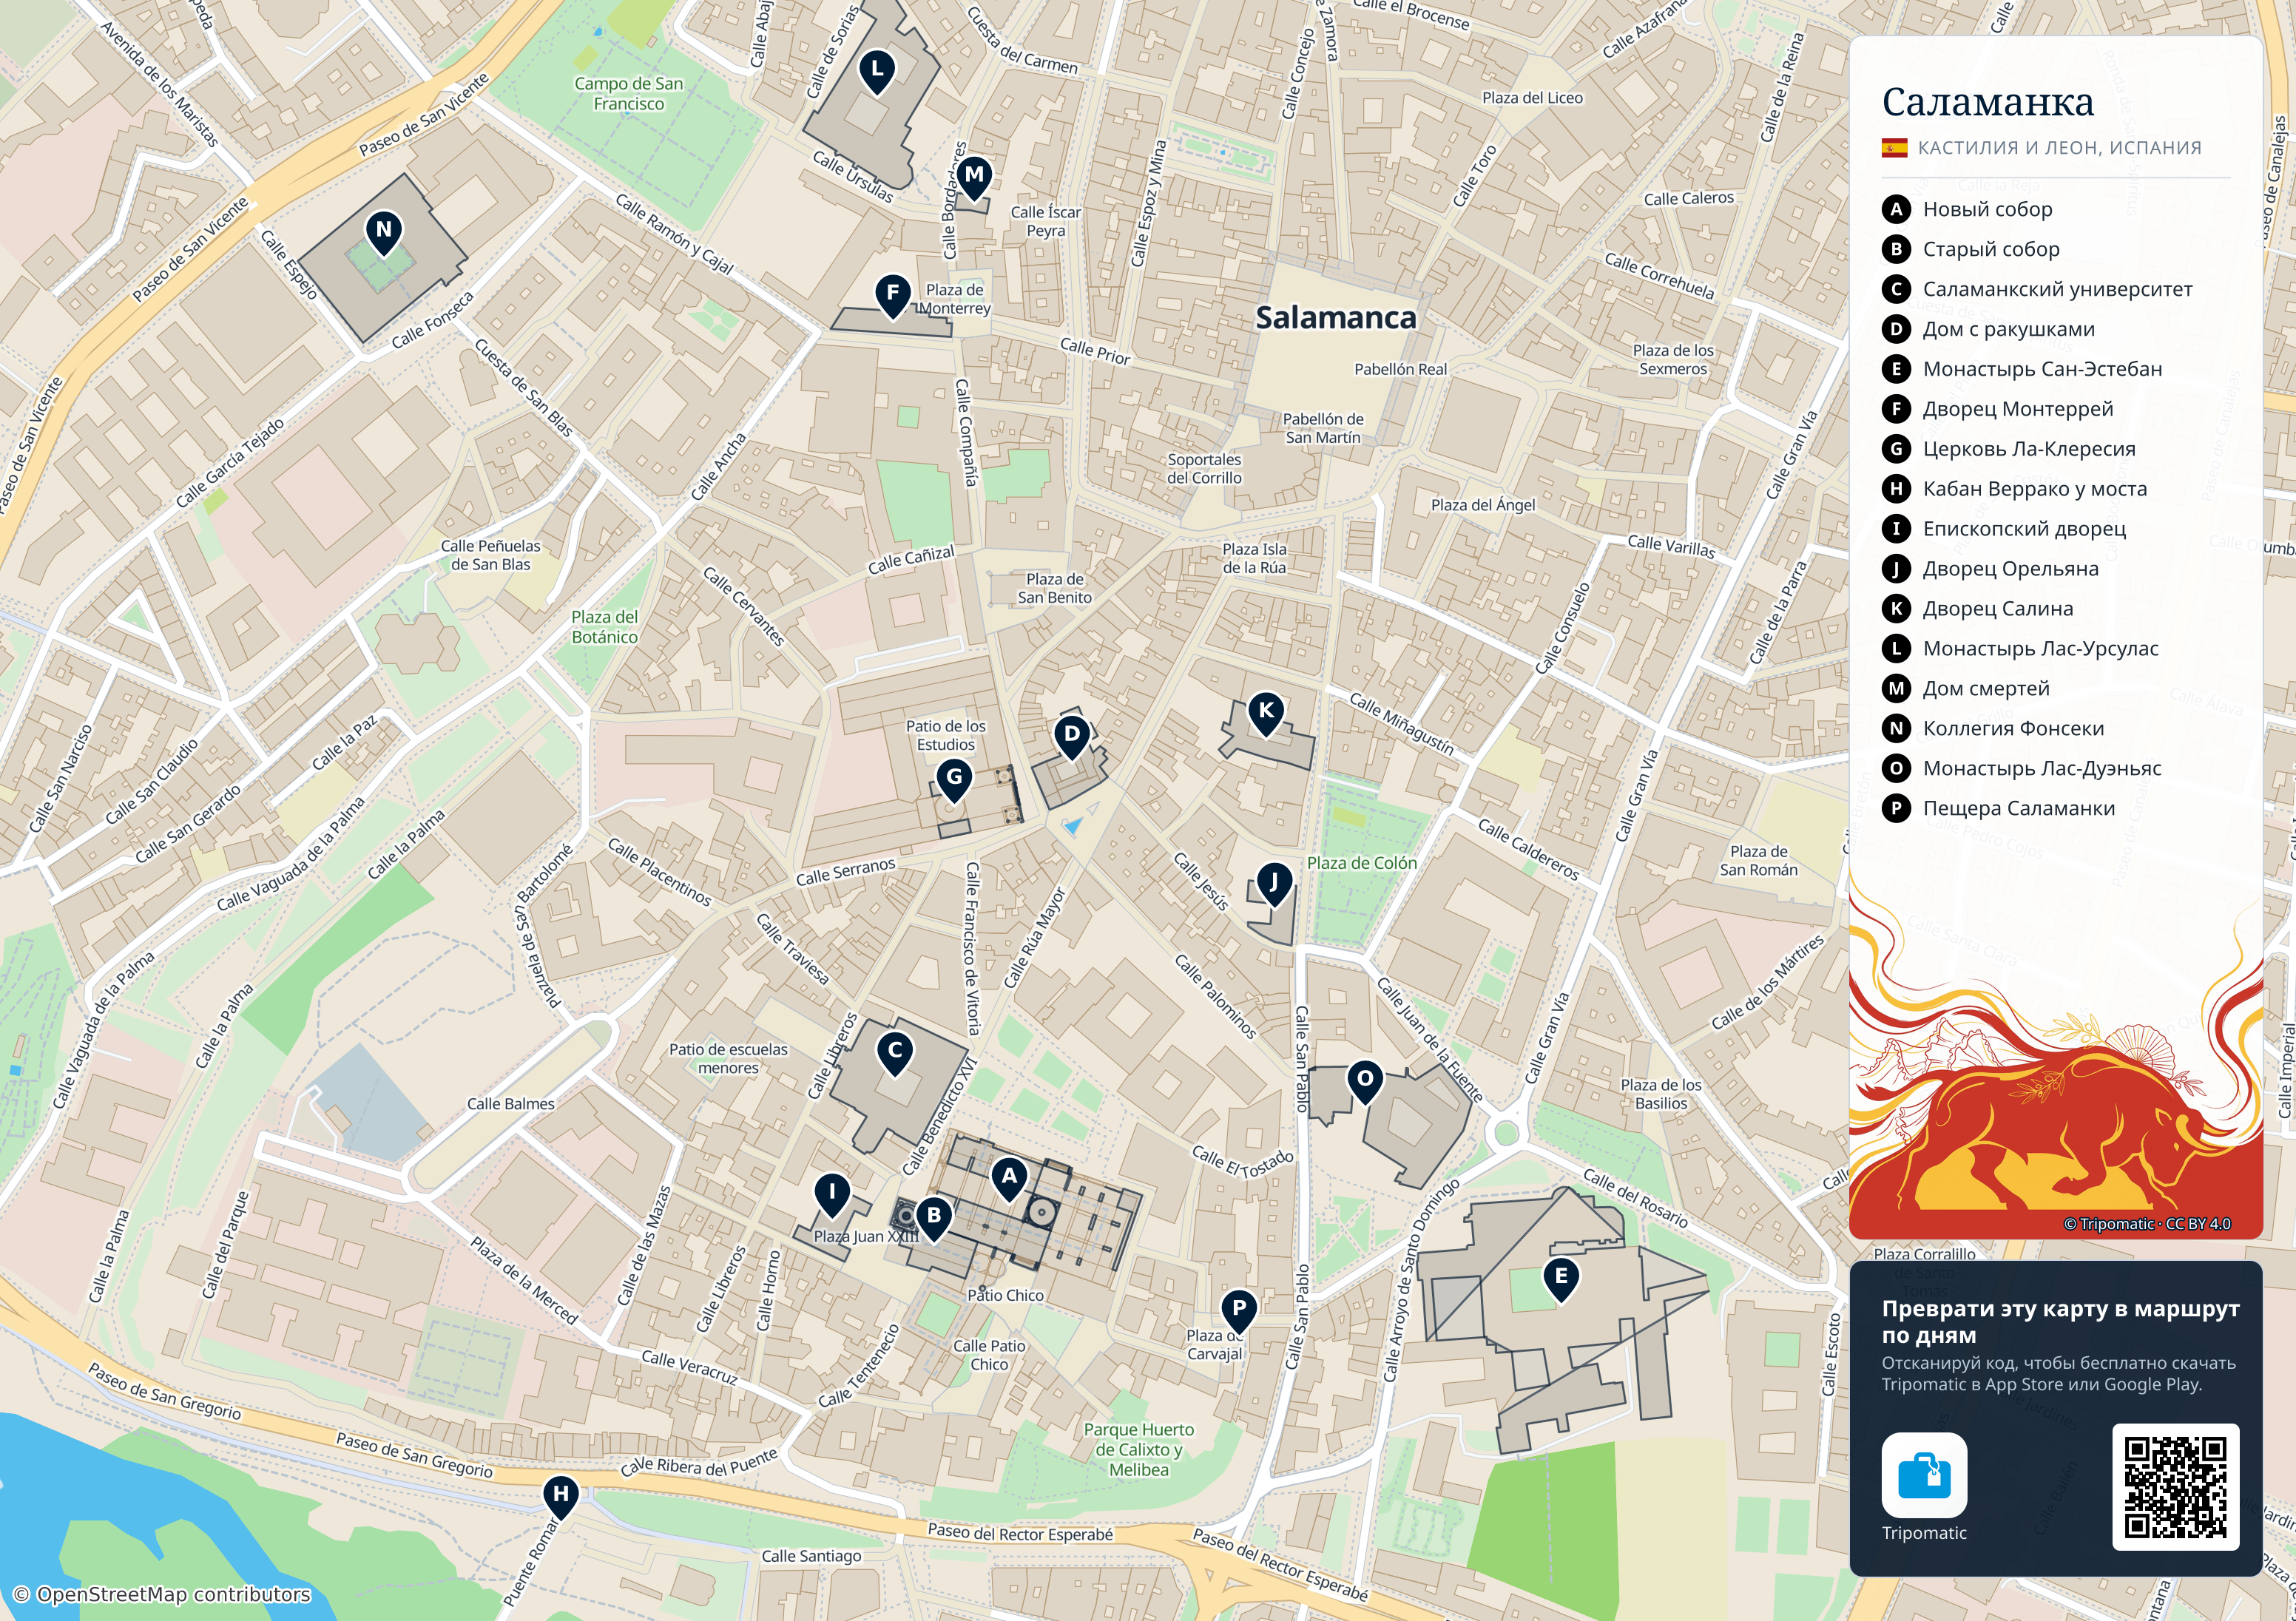This screenshot has width=2296, height=1621.
Task: Click map pin P at Plaza de Carvajal
Action: coord(1239,1311)
